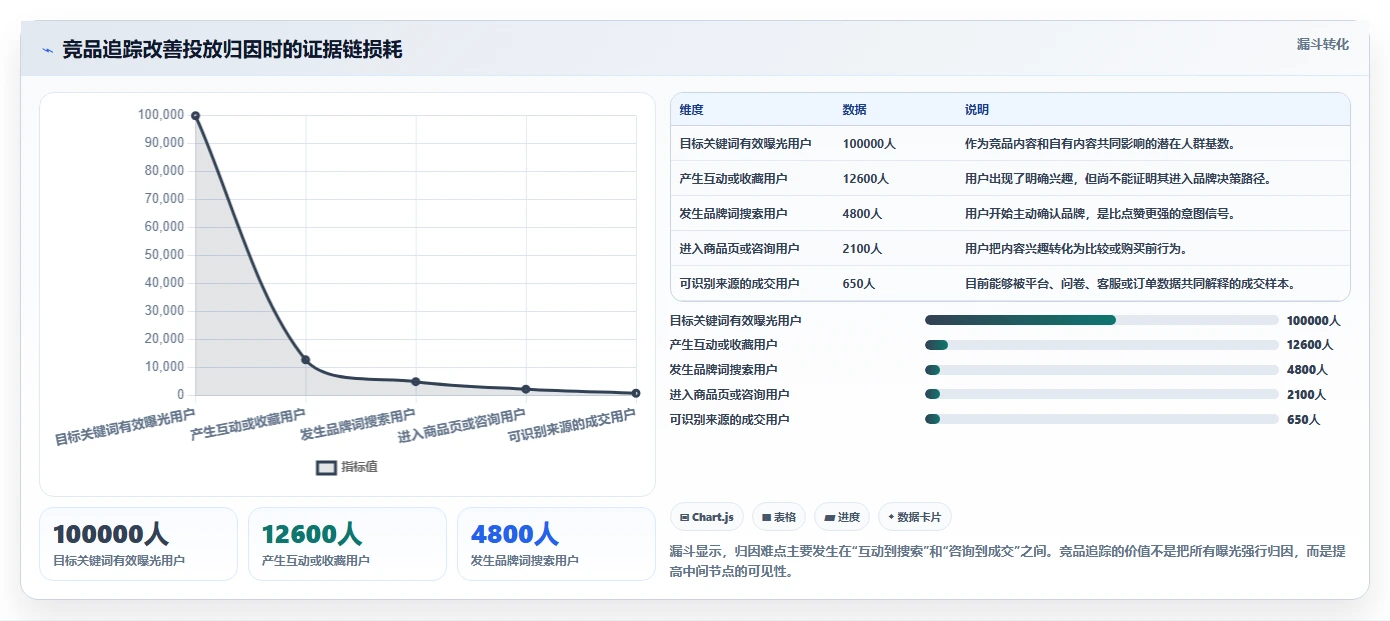Click the page title 竞品追踪改善投放归因时的证据链损耗
The height and width of the screenshot is (621, 1390).
click(x=232, y=49)
